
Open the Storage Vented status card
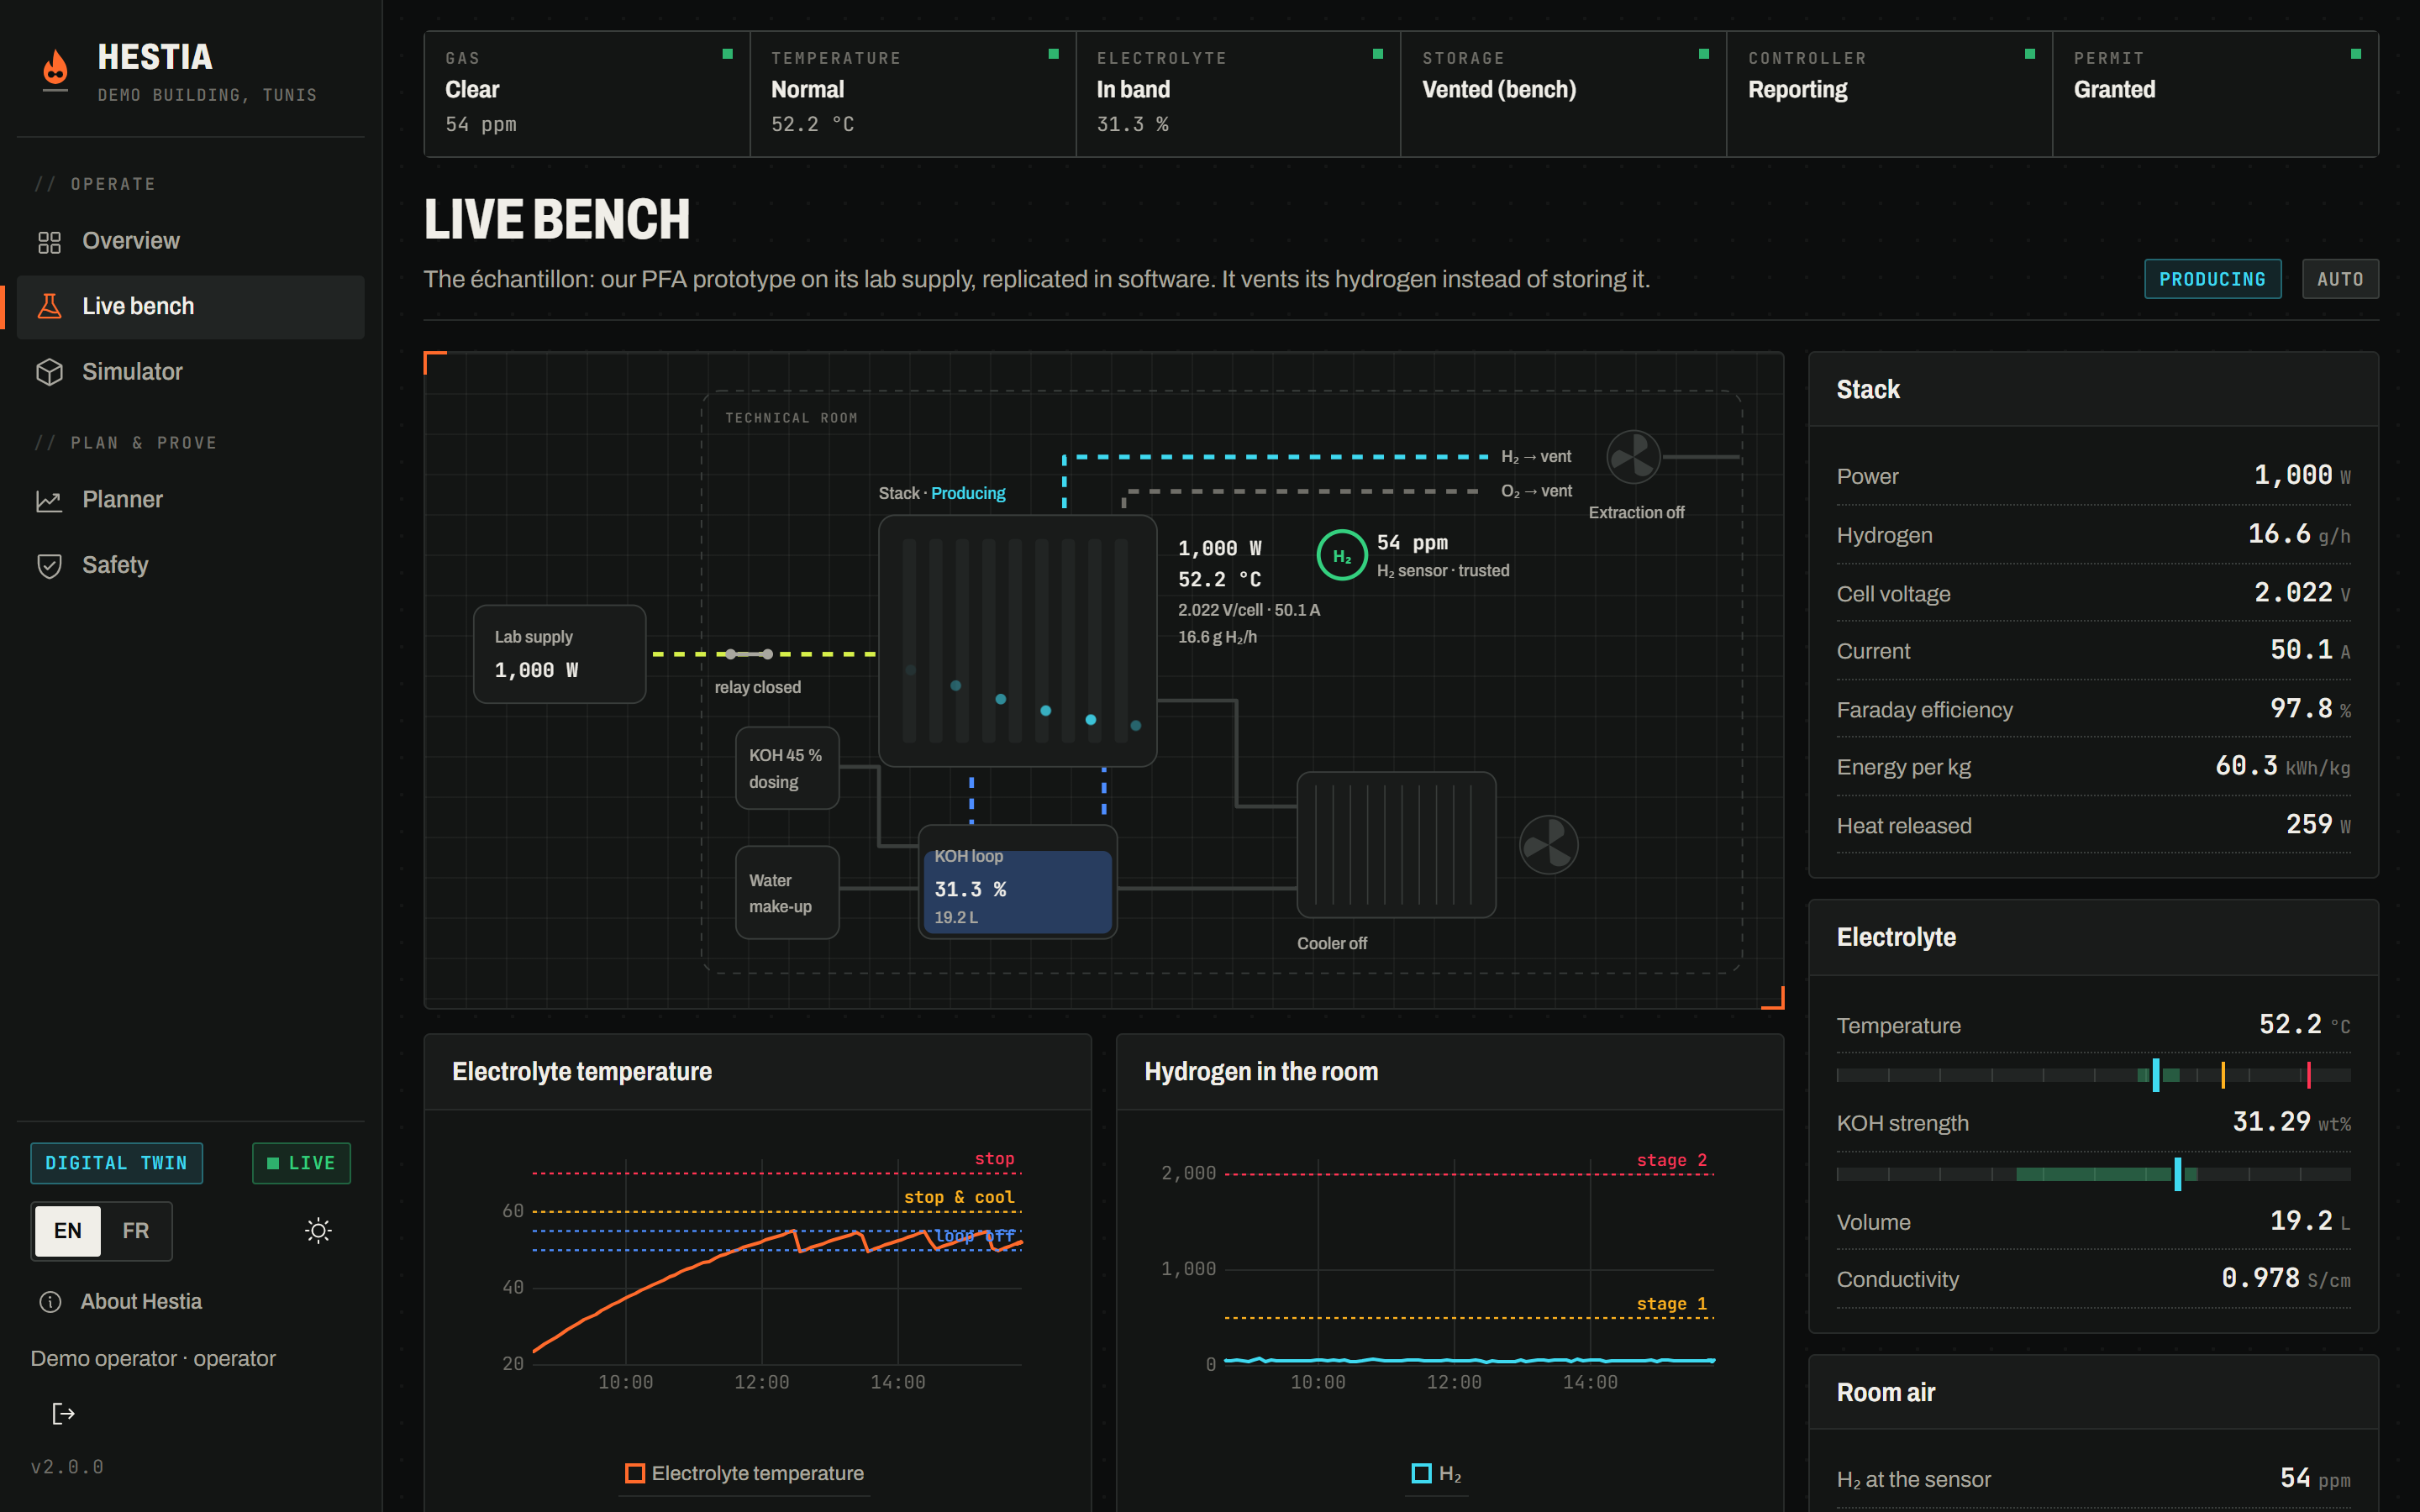pos(1563,94)
